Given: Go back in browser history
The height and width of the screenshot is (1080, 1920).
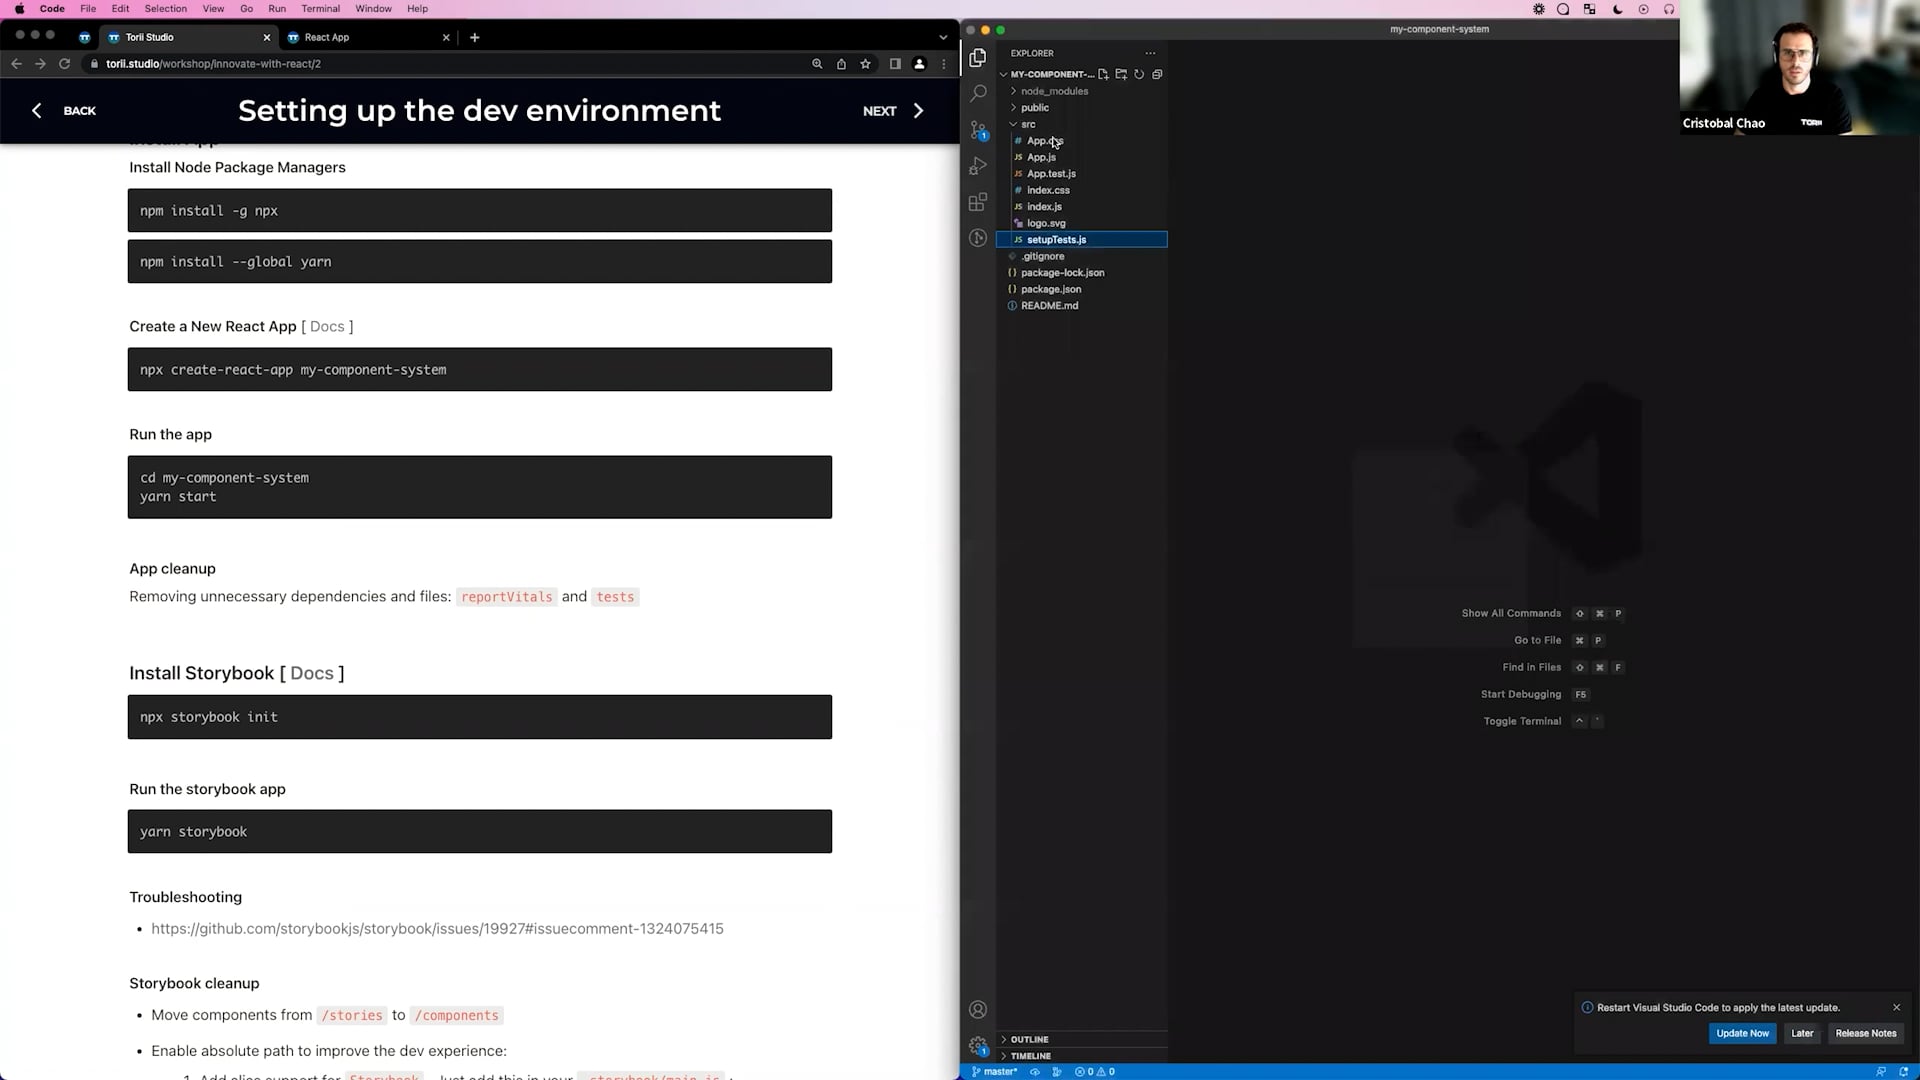Looking at the screenshot, I should [x=16, y=64].
